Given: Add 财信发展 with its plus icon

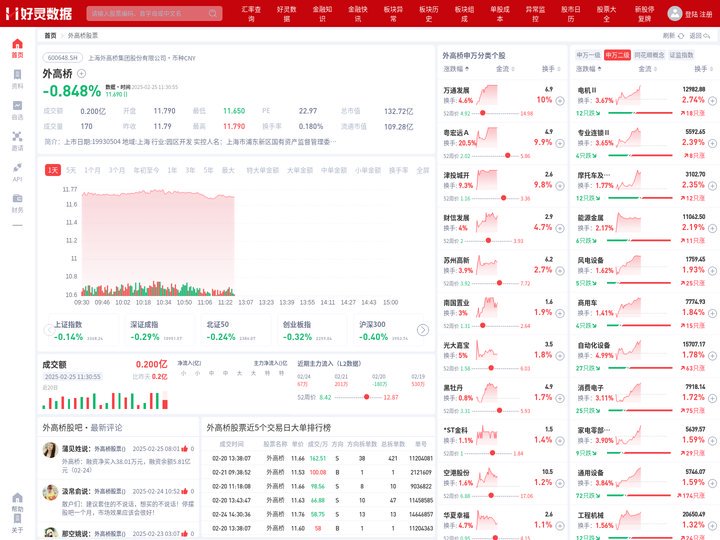Looking at the screenshot, I should pos(560,228).
